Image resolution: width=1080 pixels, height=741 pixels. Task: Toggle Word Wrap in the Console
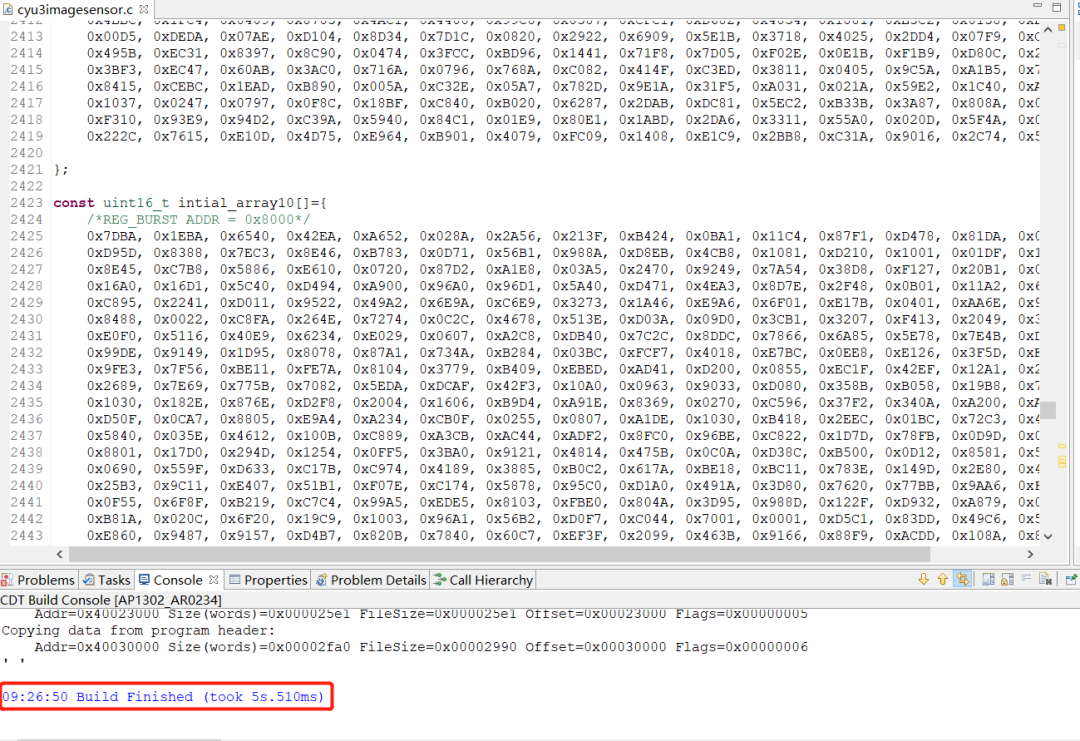1027,579
